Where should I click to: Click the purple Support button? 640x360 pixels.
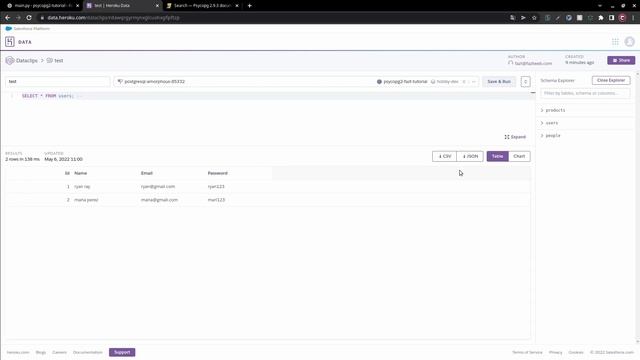pyautogui.click(x=122, y=352)
